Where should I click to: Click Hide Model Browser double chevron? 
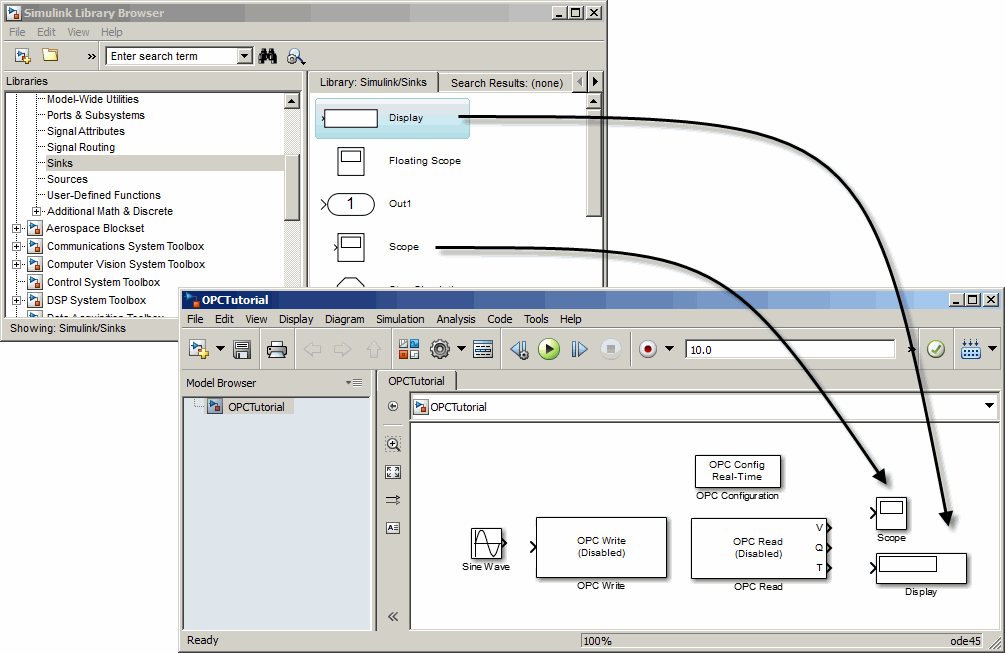point(393,616)
